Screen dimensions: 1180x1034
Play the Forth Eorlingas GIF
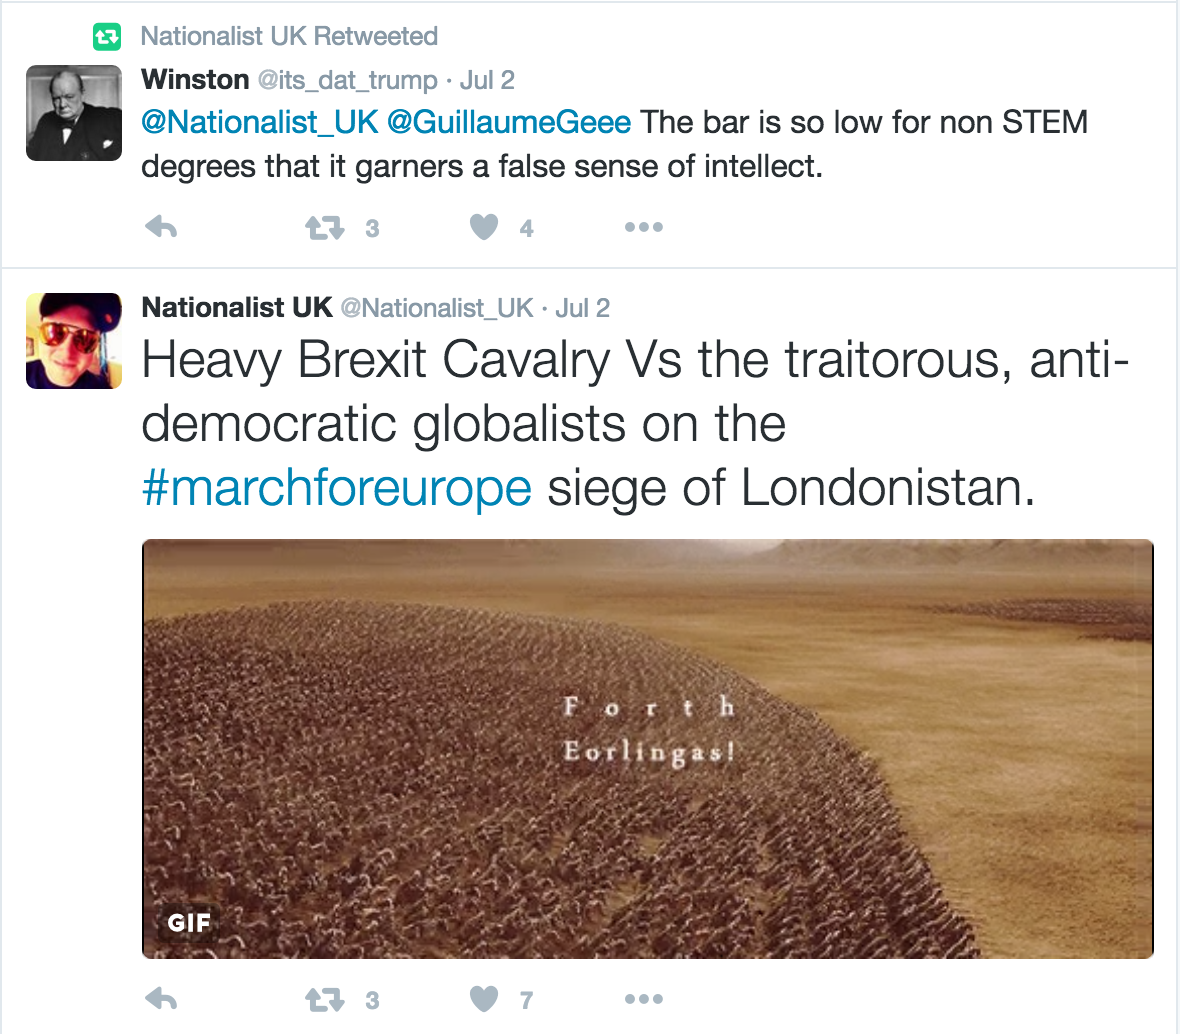(x=648, y=749)
